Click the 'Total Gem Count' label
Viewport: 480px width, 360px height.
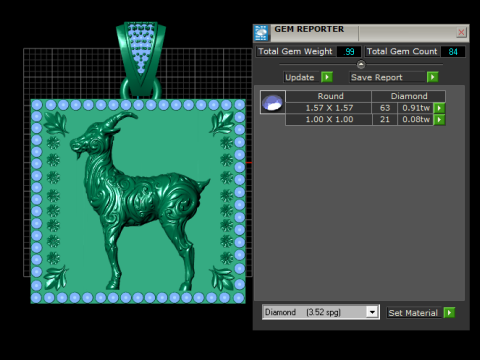[x=402, y=52]
